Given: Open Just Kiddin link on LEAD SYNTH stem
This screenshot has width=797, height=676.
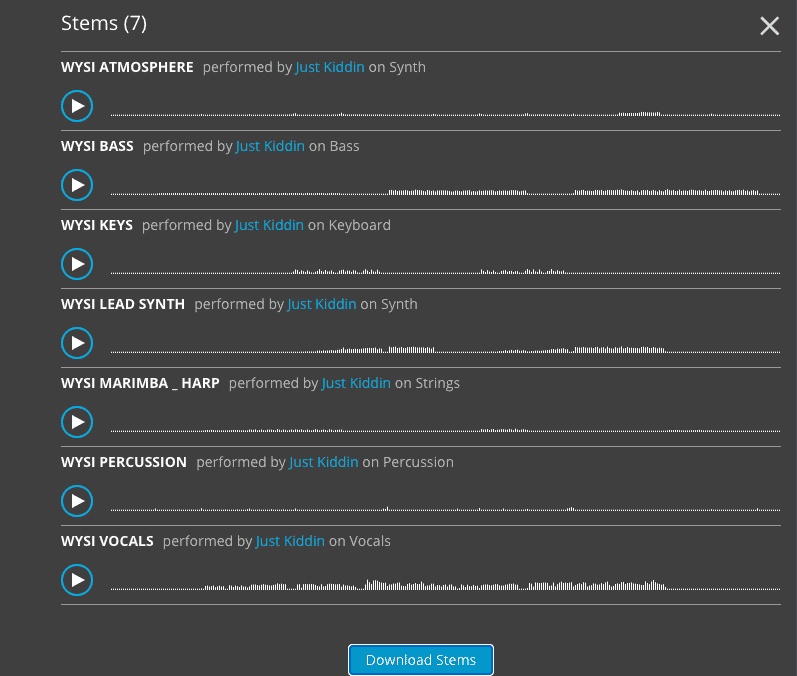Looking at the screenshot, I should [322, 304].
